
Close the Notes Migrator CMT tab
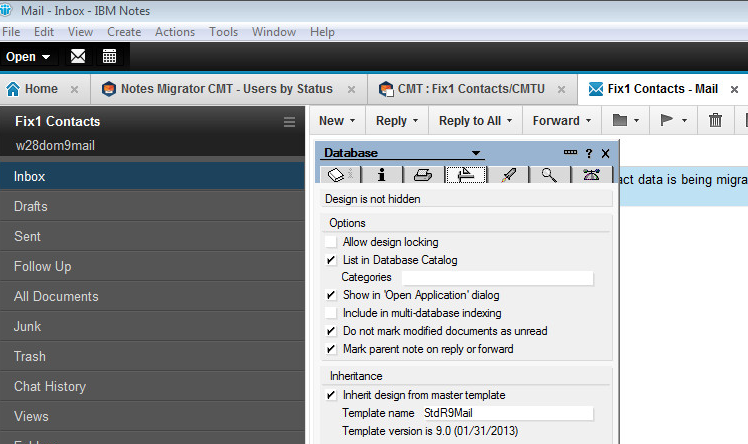[x=351, y=89]
